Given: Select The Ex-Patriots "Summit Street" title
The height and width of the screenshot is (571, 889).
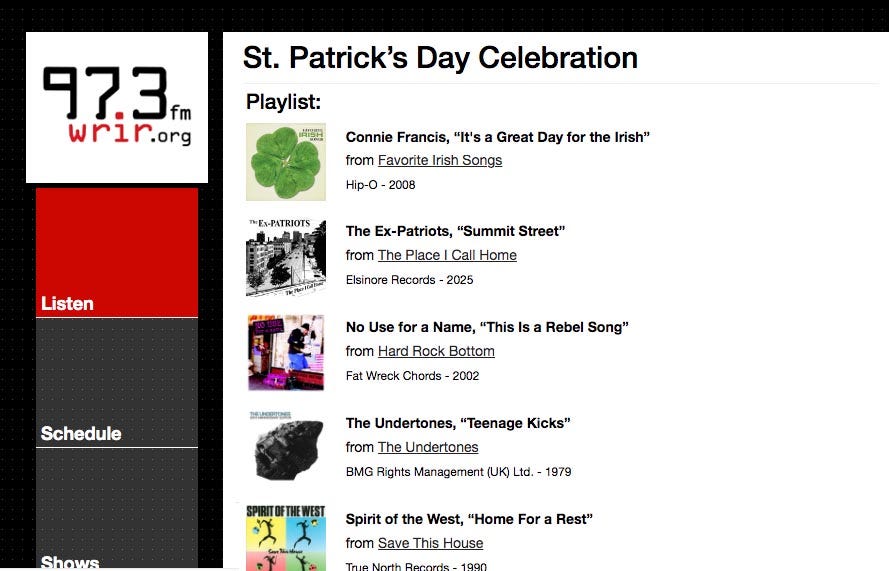Looking at the screenshot, I should point(455,231).
